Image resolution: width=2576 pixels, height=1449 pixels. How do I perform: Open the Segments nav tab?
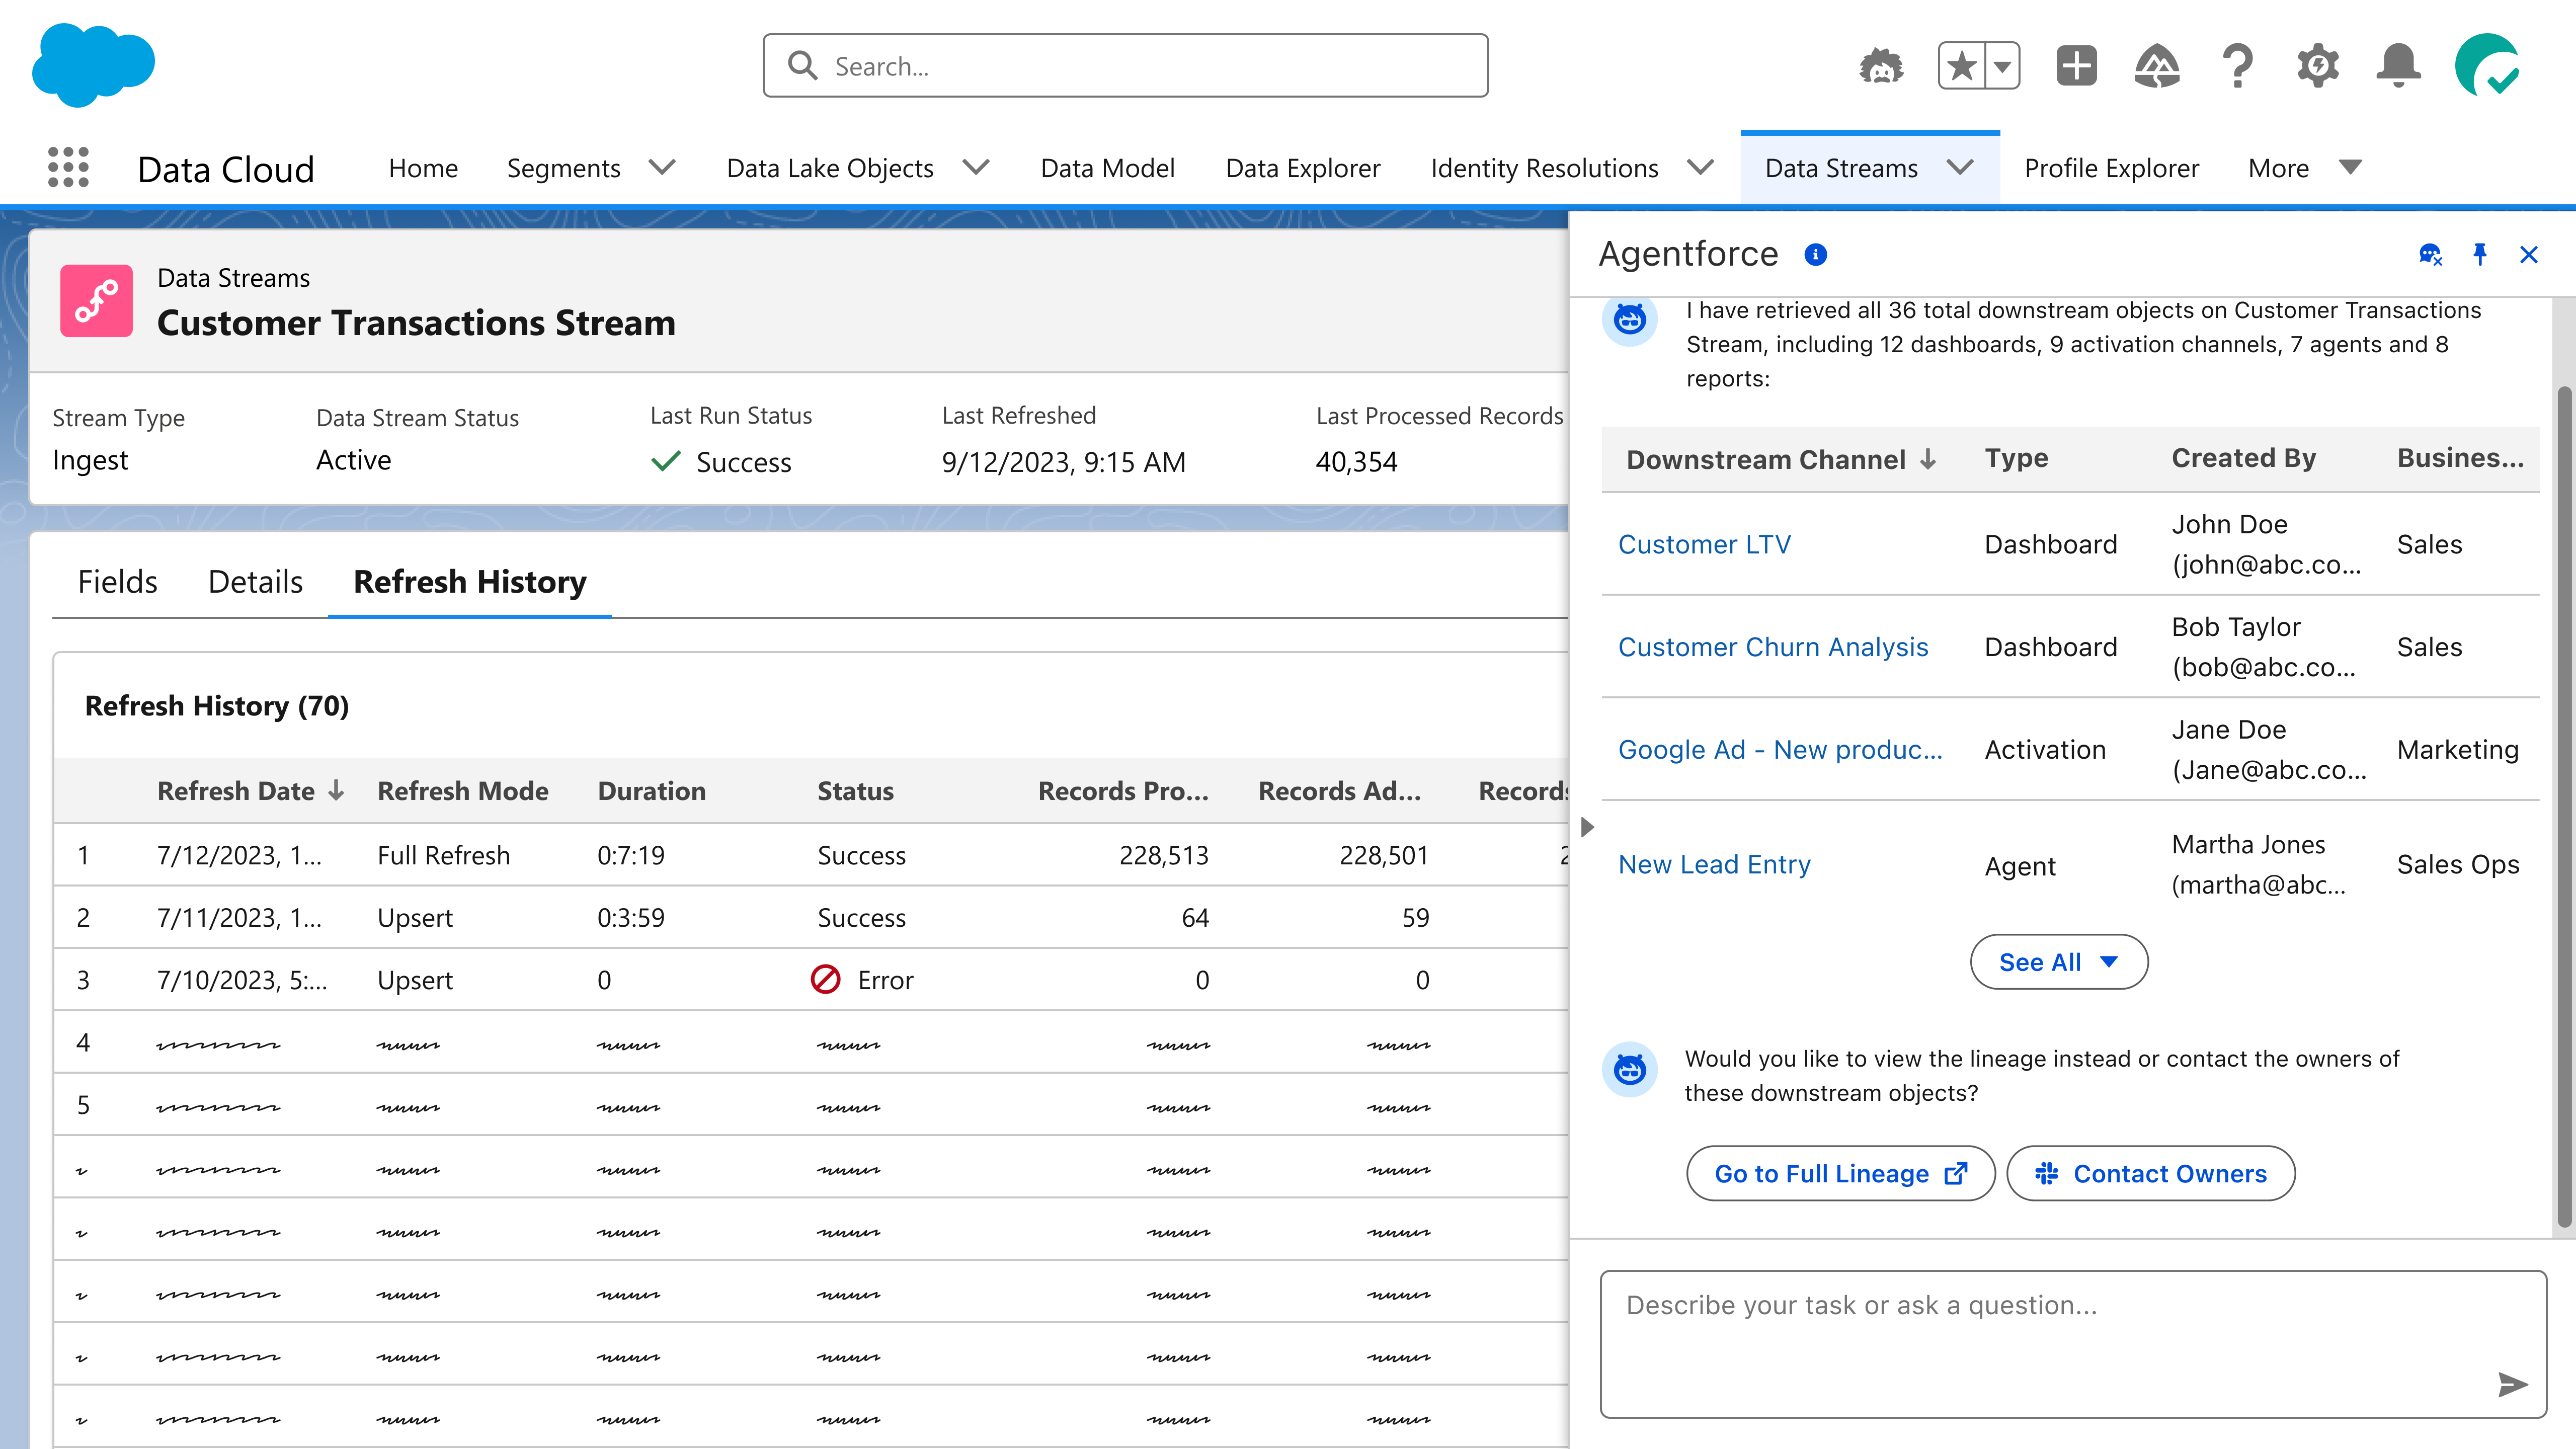(563, 168)
